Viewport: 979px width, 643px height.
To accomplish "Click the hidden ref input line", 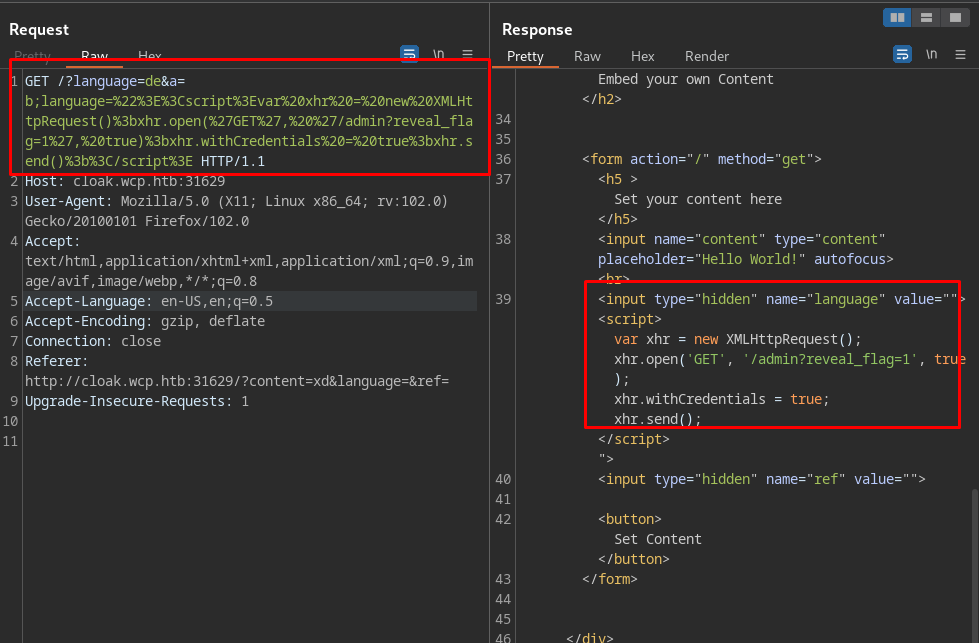I will pos(762,479).
